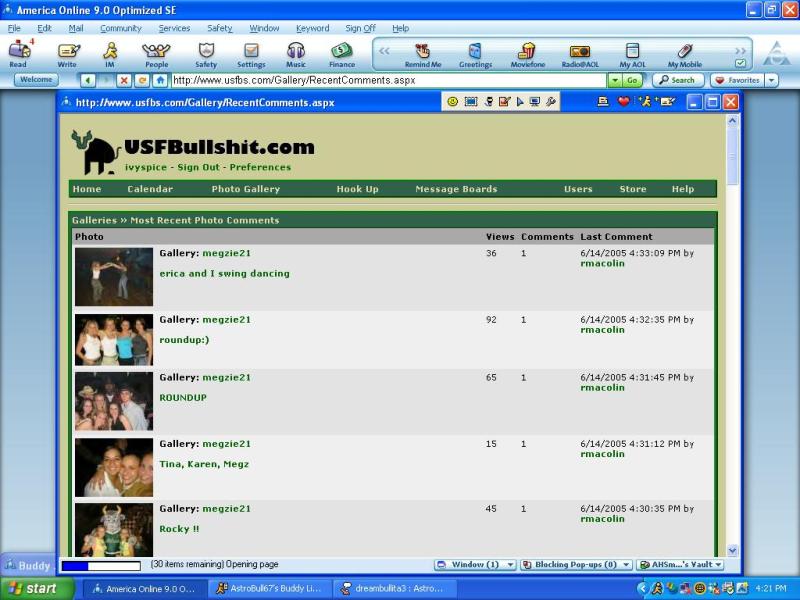This screenshot has width=800, height=600.
Task: Open 'erica and I swing dancing' photo link
Action: pyautogui.click(x=224, y=273)
